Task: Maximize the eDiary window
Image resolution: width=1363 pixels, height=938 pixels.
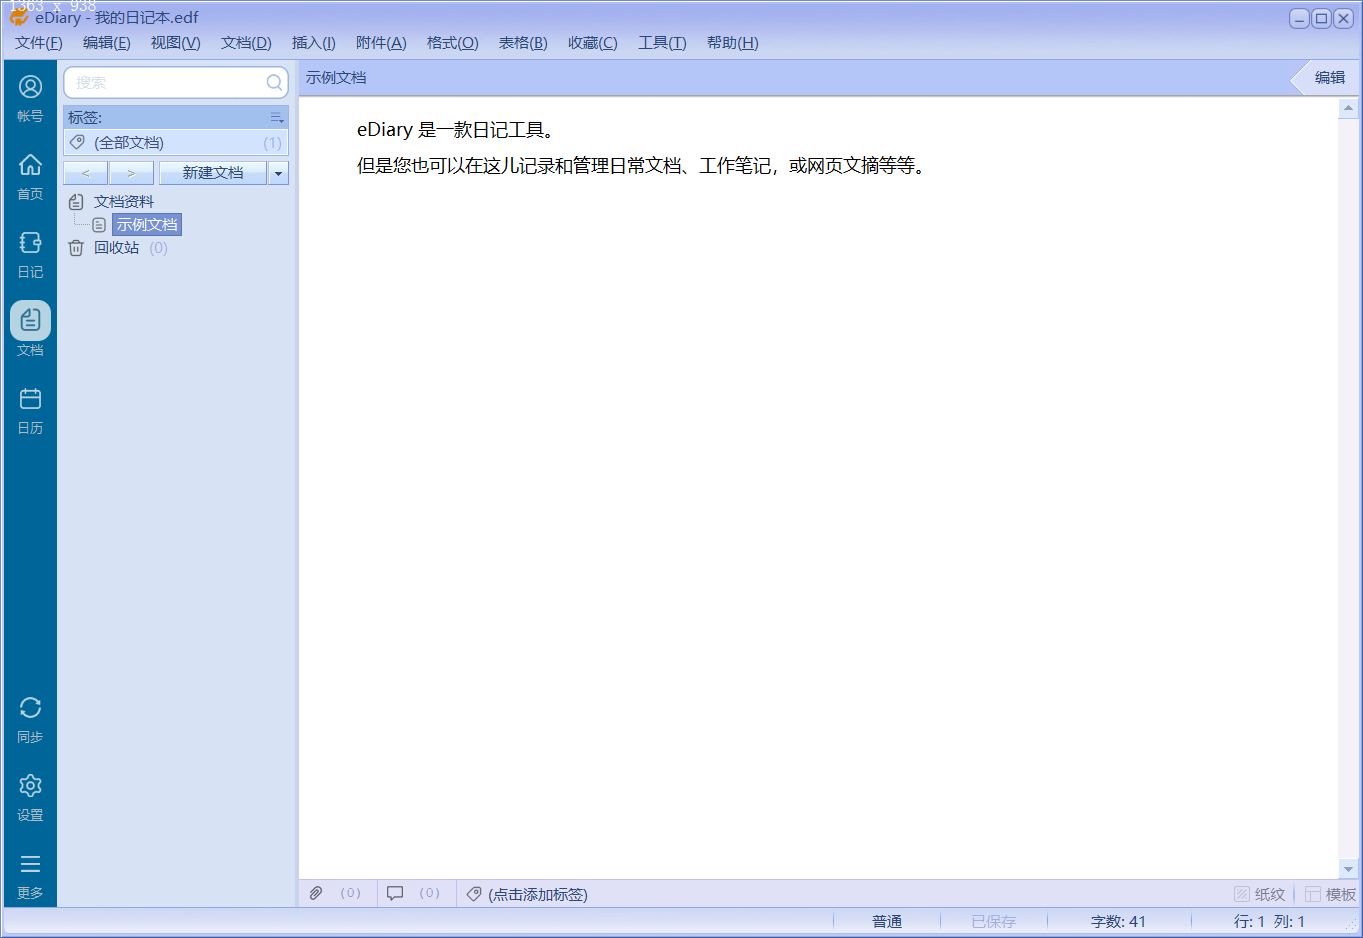Action: 1321,18
